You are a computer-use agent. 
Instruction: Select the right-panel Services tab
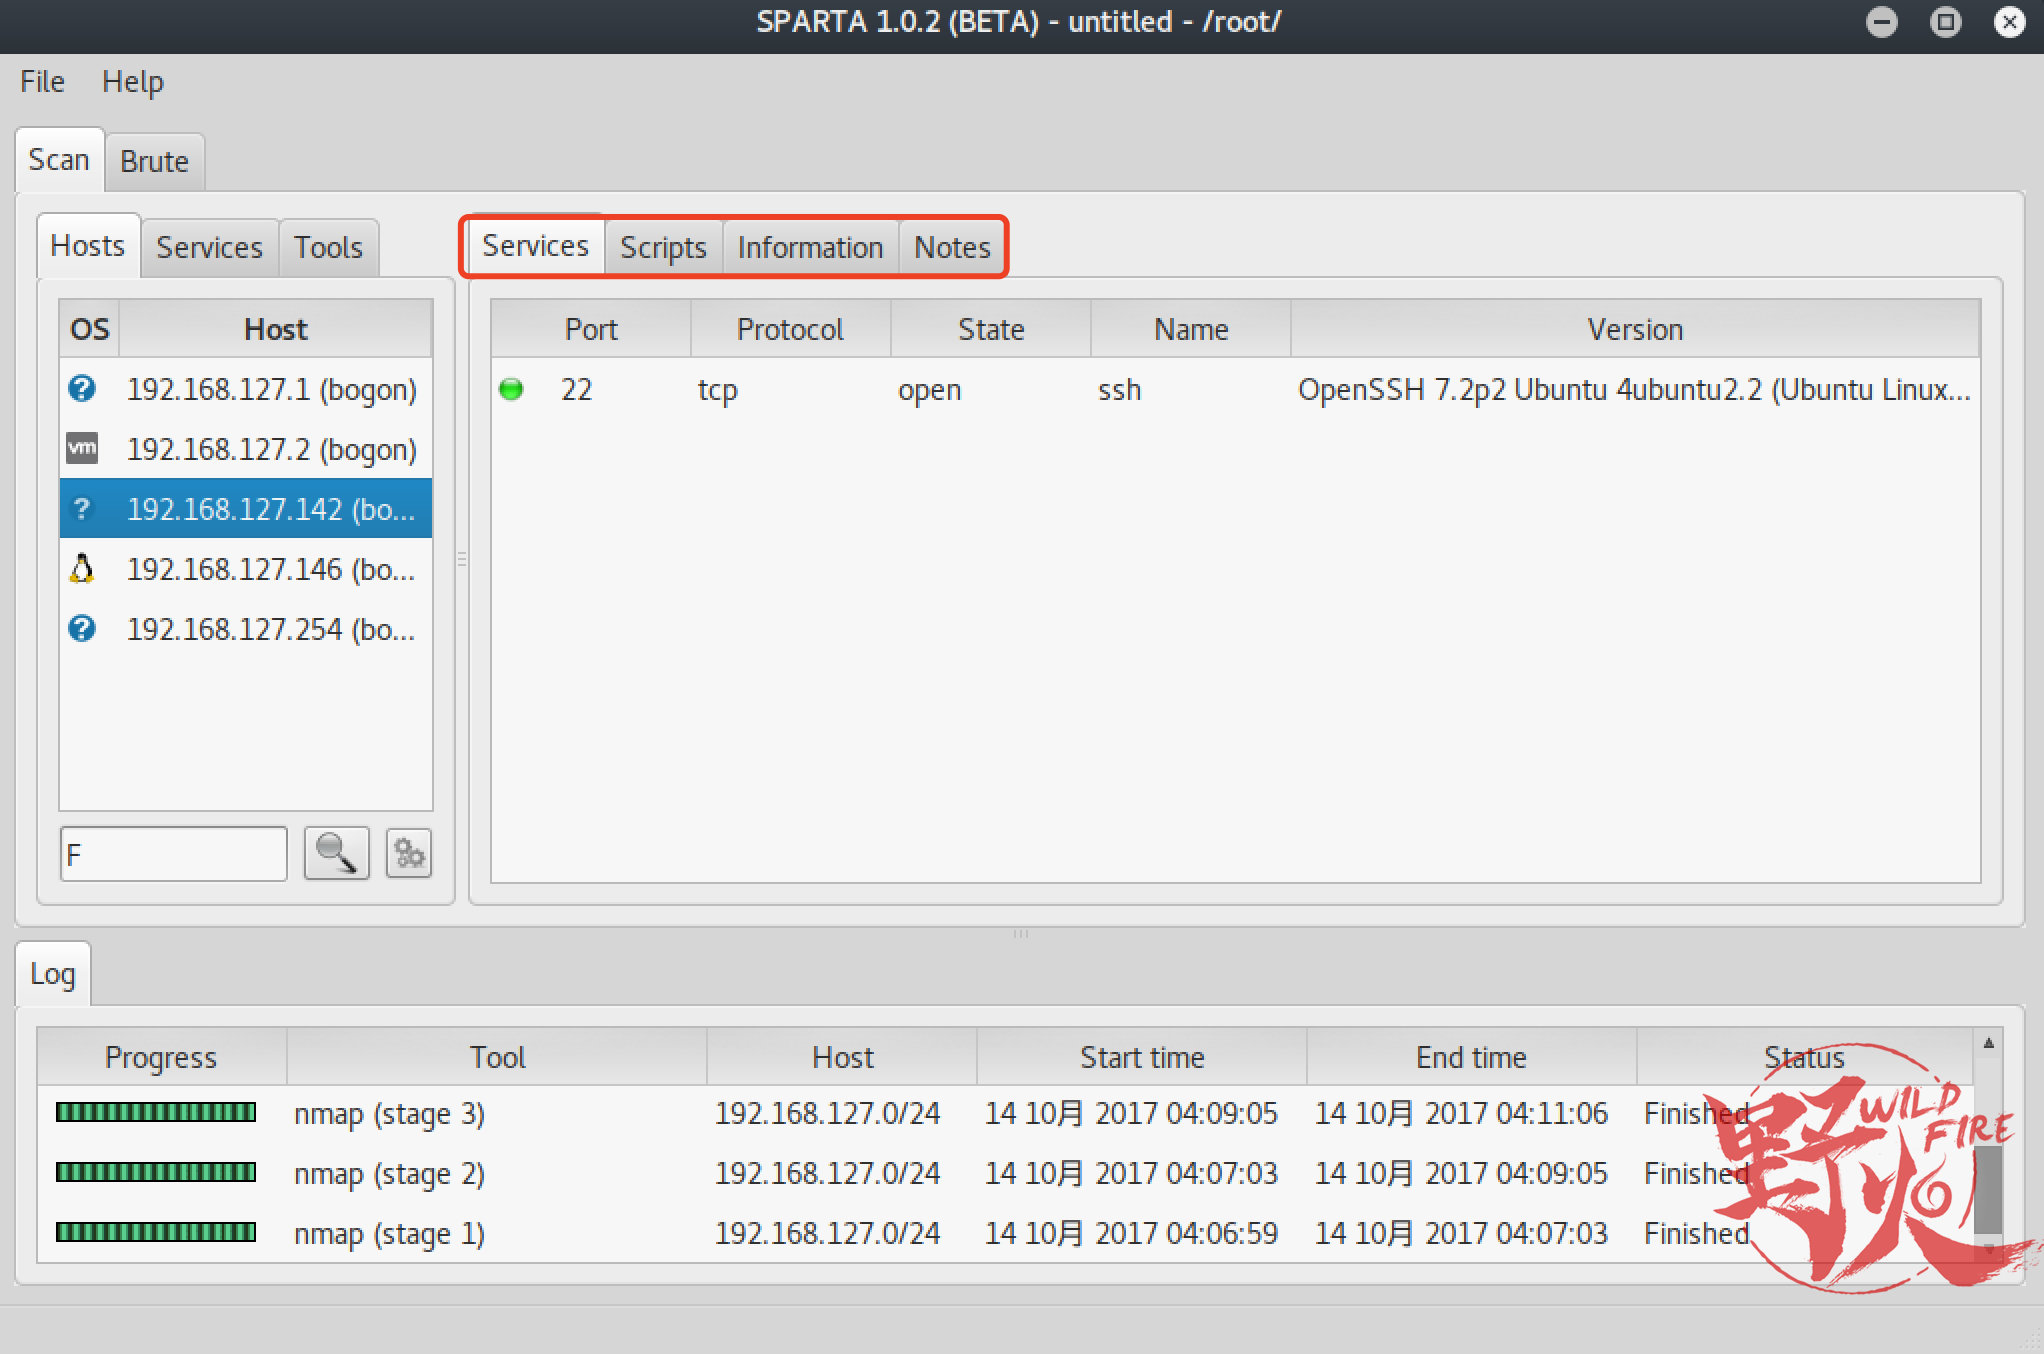pyautogui.click(x=535, y=245)
